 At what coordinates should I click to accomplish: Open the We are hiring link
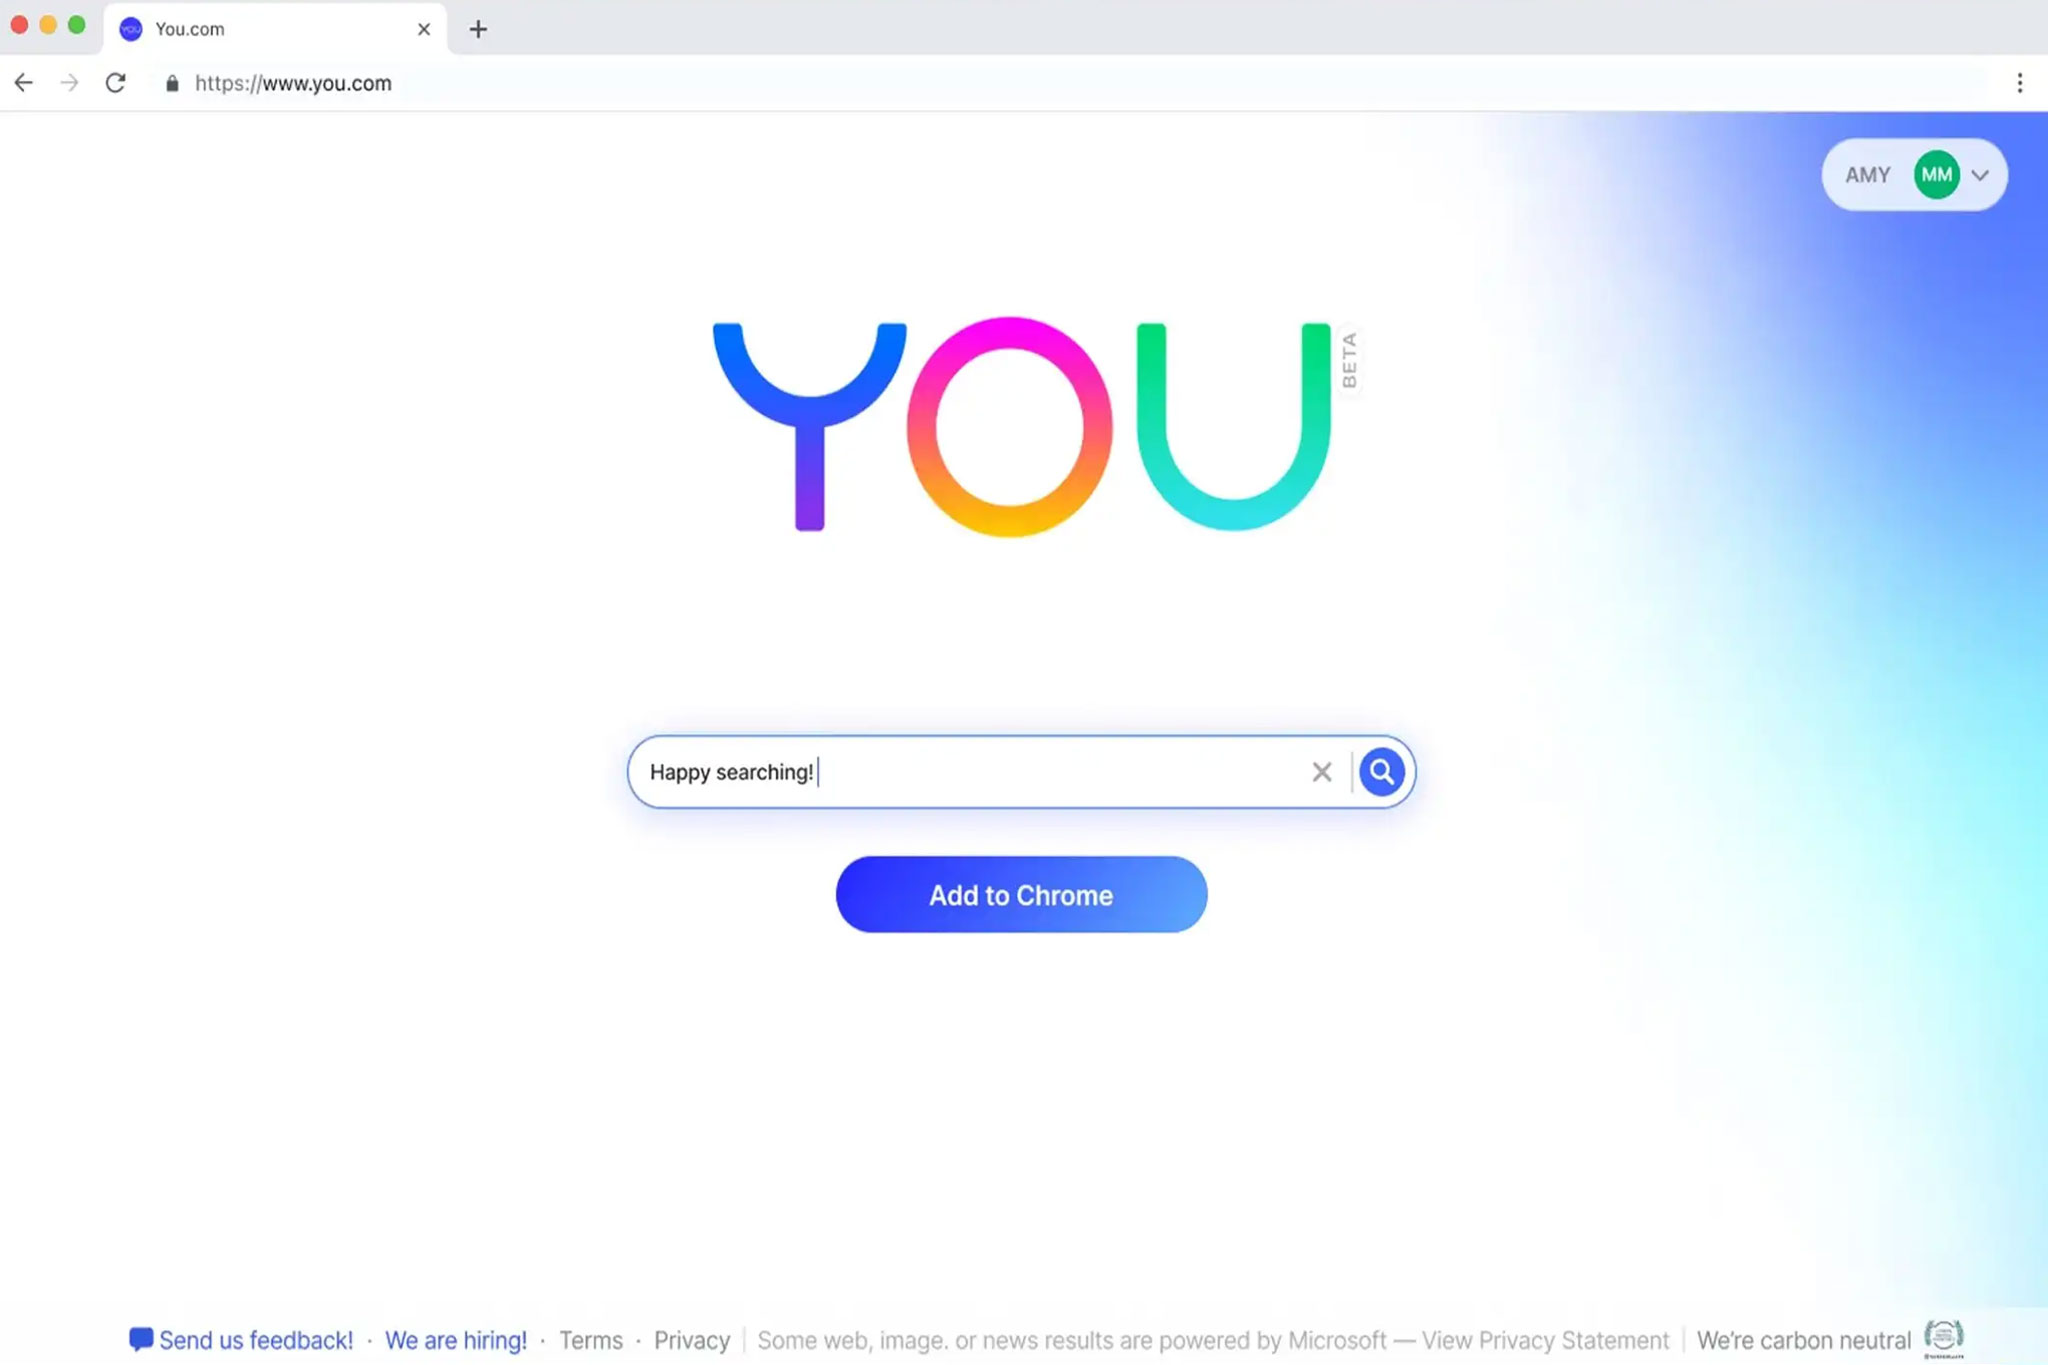pos(456,1340)
